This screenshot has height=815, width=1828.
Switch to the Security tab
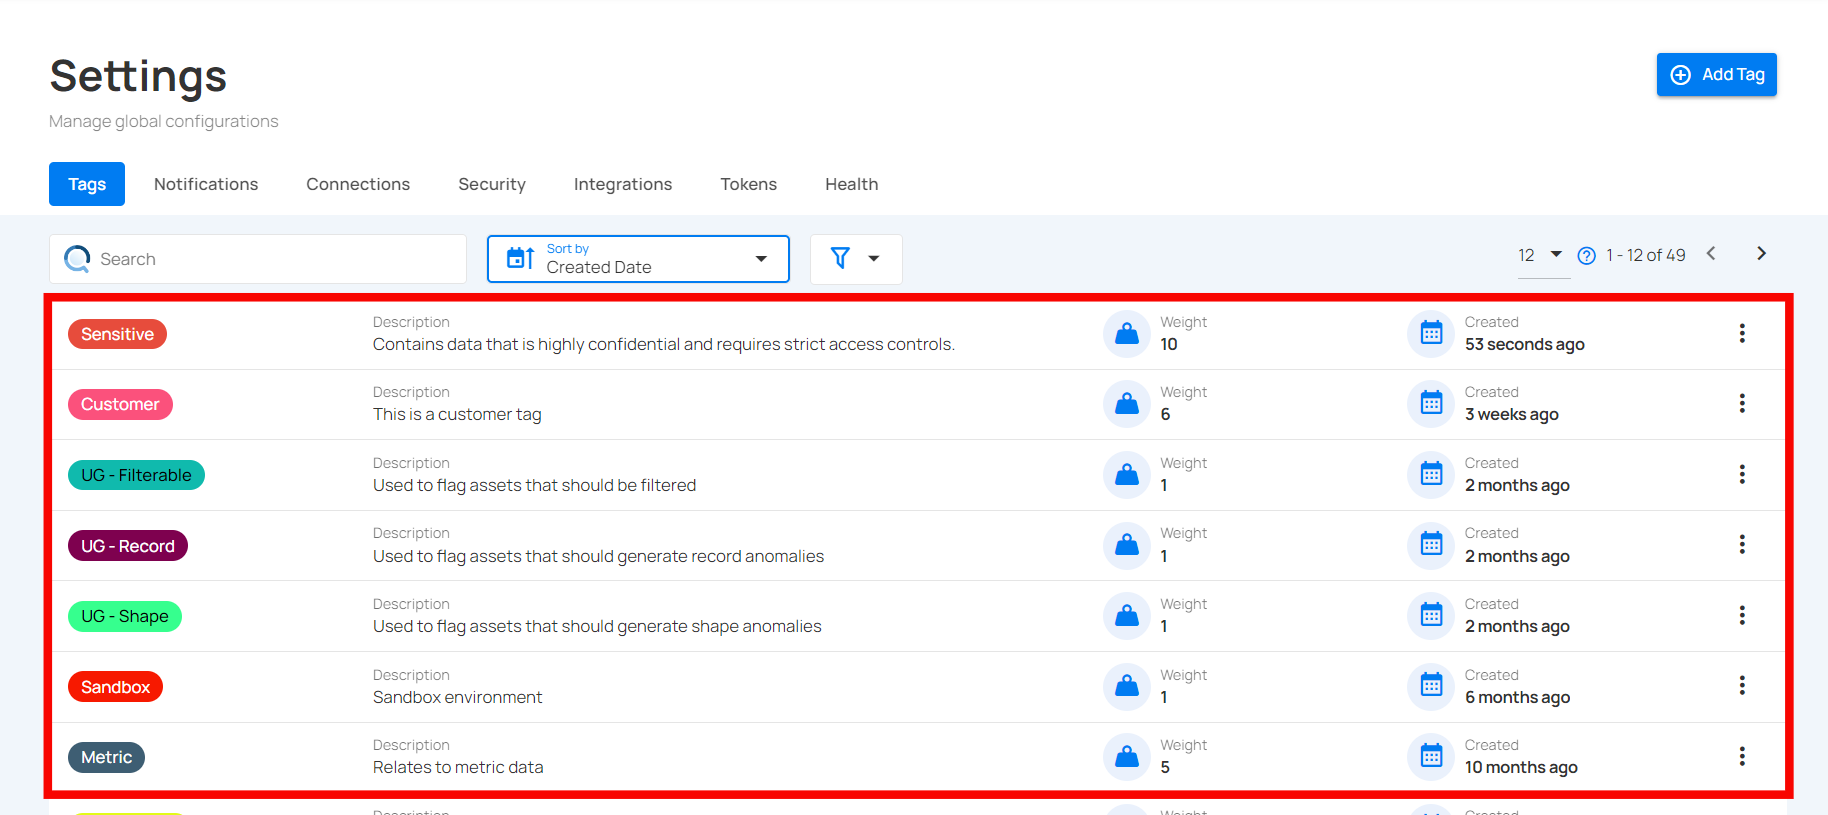pos(492,184)
